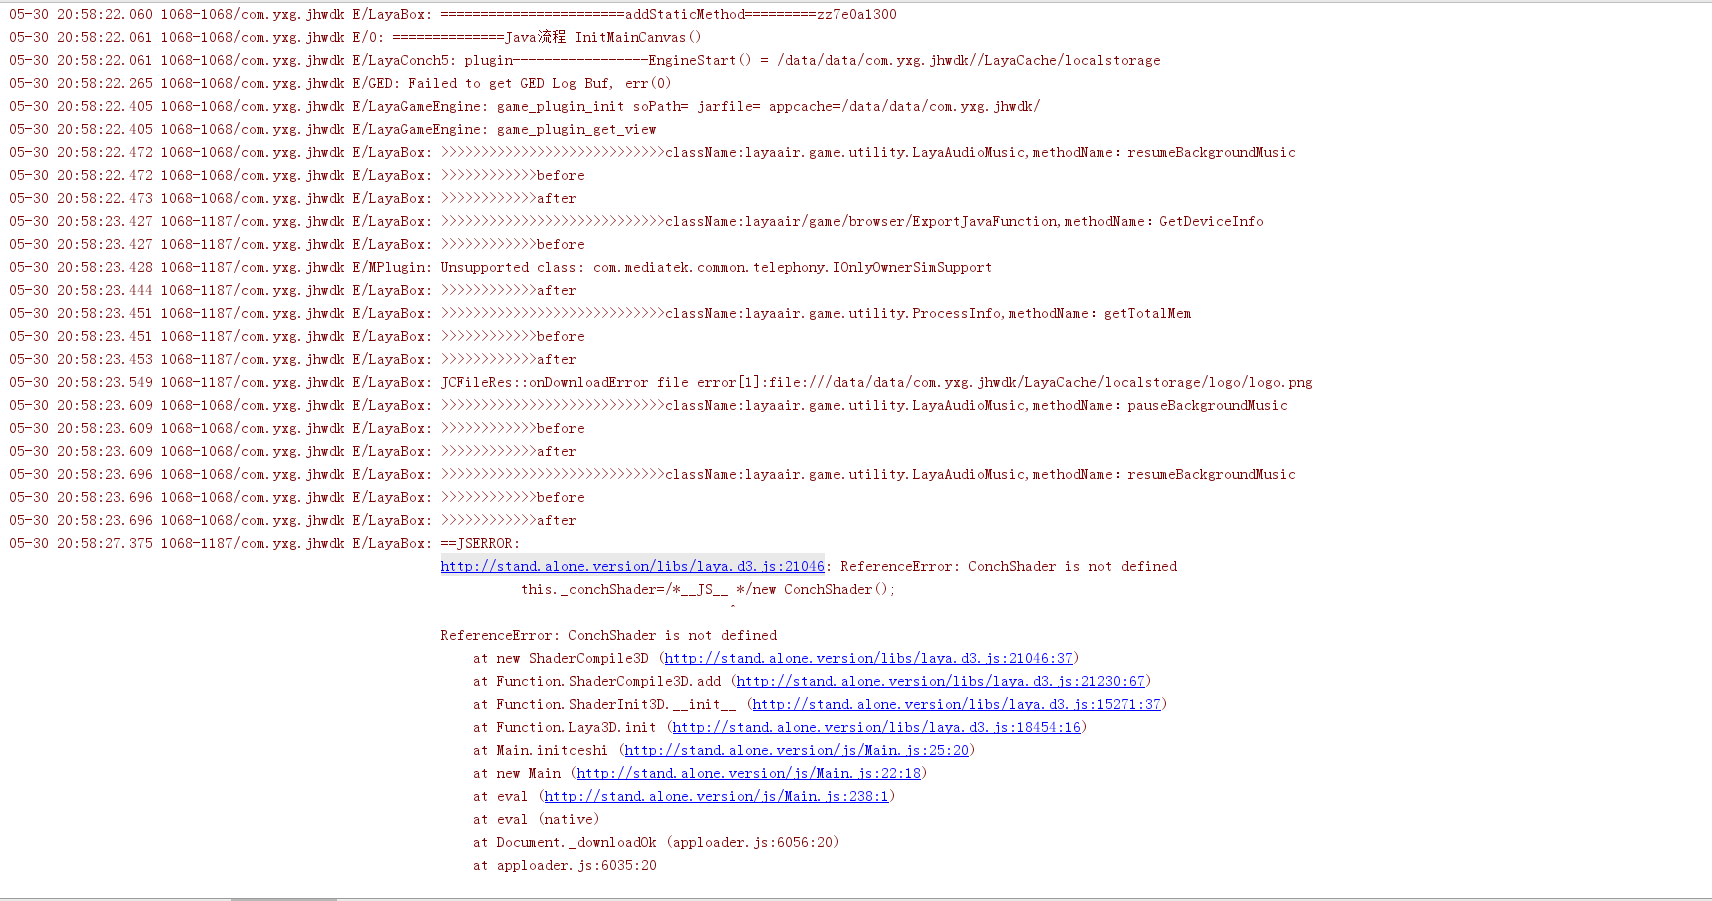Viewport: 1712px width, 901px height.
Task: Select the JCFileRes::onDownloadError log line
Action: [876, 383]
